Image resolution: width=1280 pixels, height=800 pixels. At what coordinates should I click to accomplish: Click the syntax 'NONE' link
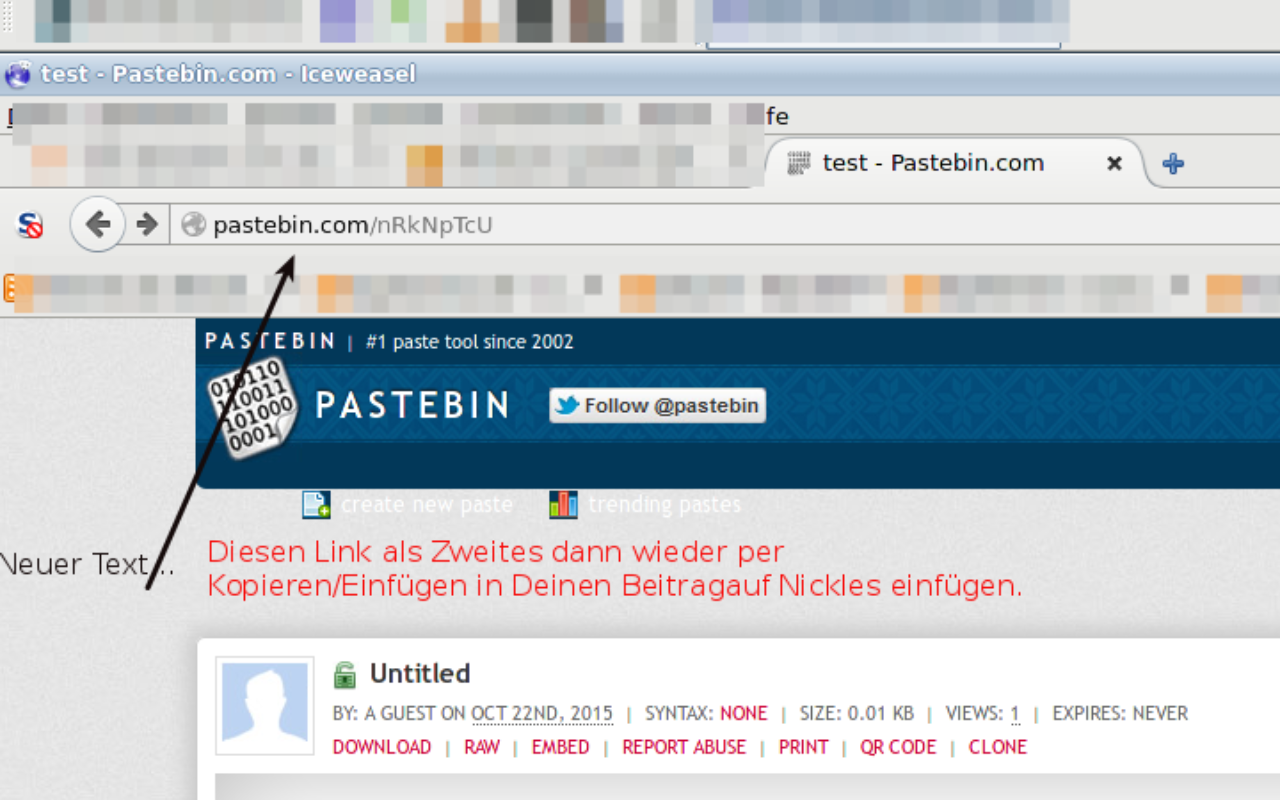point(744,714)
